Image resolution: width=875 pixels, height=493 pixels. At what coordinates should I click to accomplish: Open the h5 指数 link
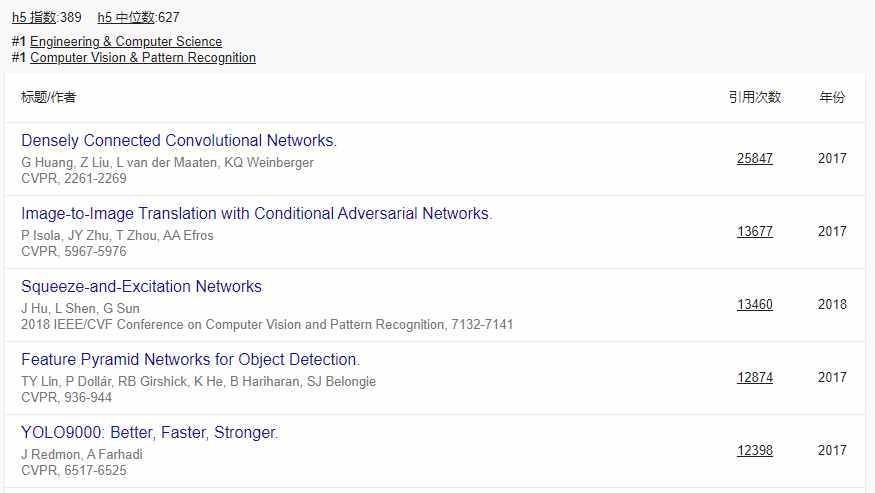coord(34,17)
